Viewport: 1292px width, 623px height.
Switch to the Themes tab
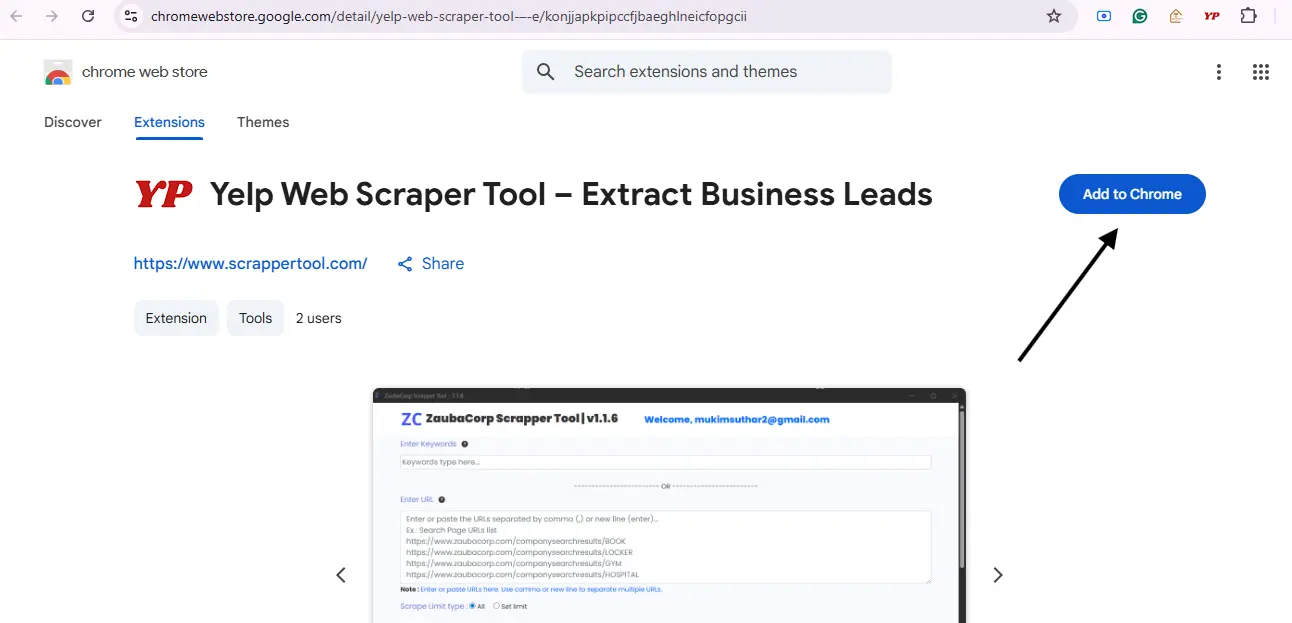262,121
